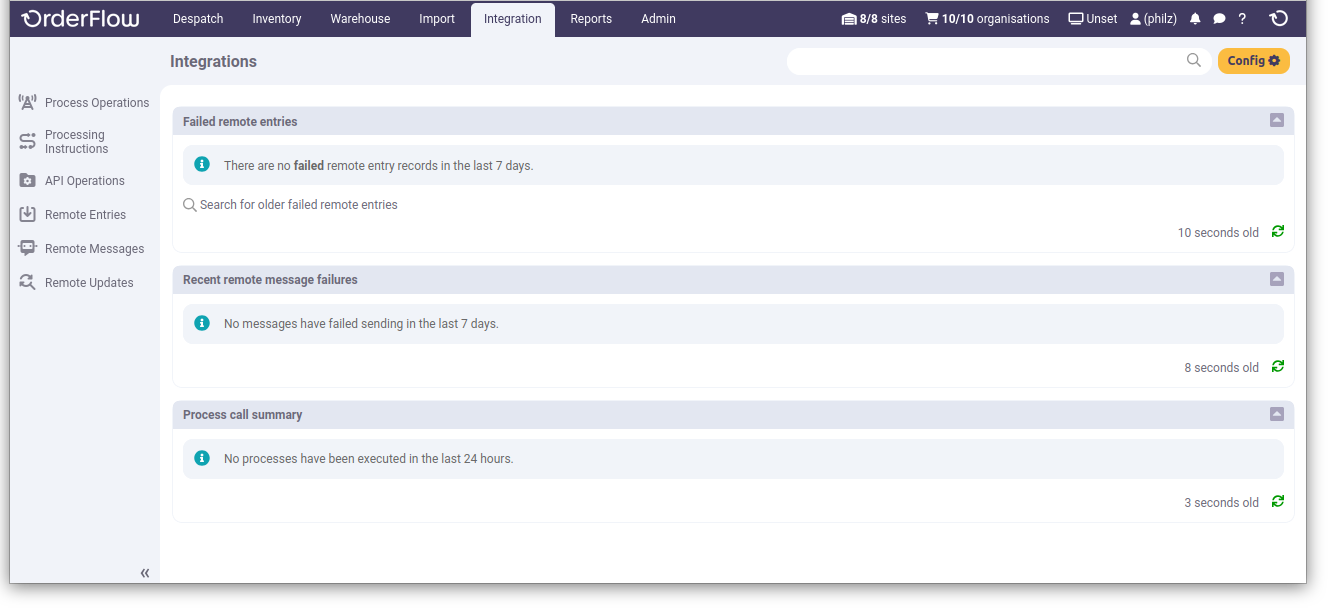The image size is (1332, 612).
Task: Refresh the Process call summary panel
Action: coord(1277,501)
